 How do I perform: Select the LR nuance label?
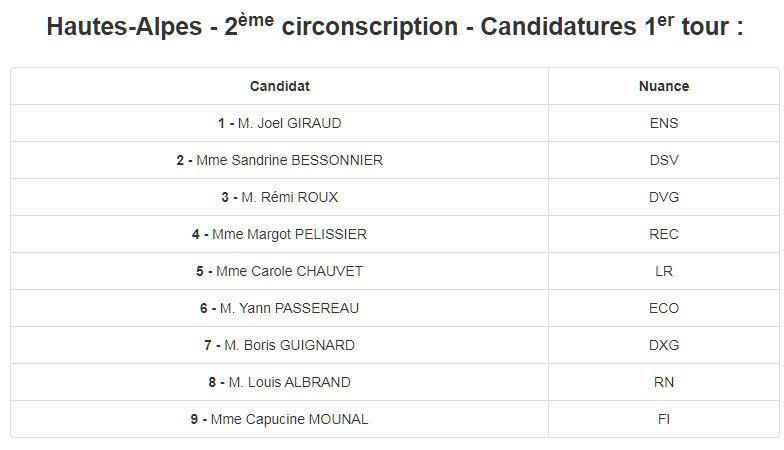coord(664,271)
